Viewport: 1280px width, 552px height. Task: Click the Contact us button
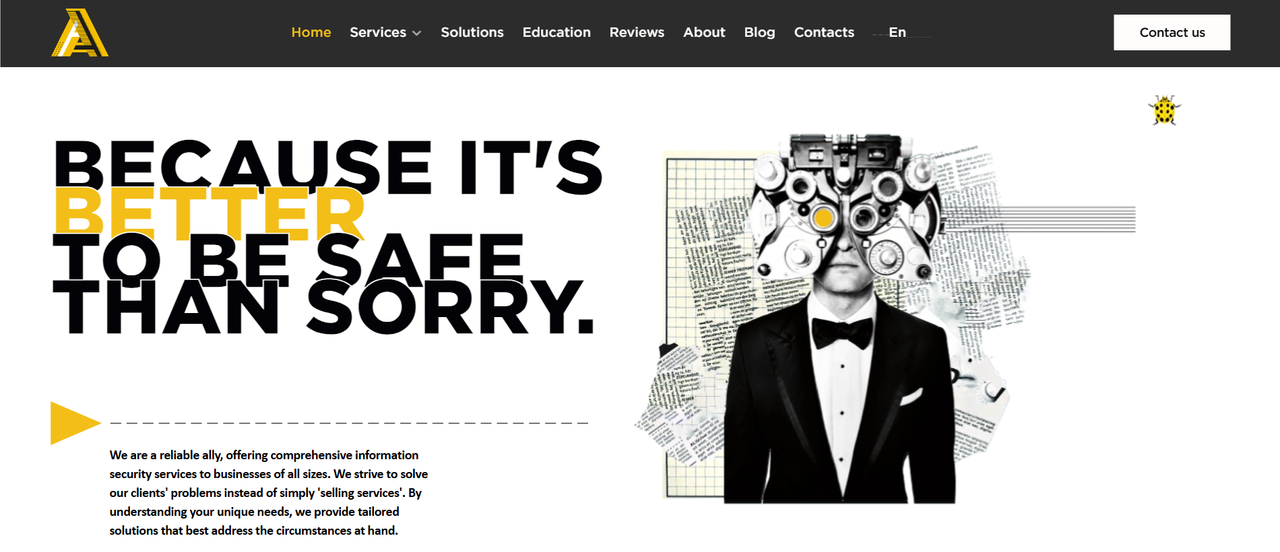(x=1172, y=32)
